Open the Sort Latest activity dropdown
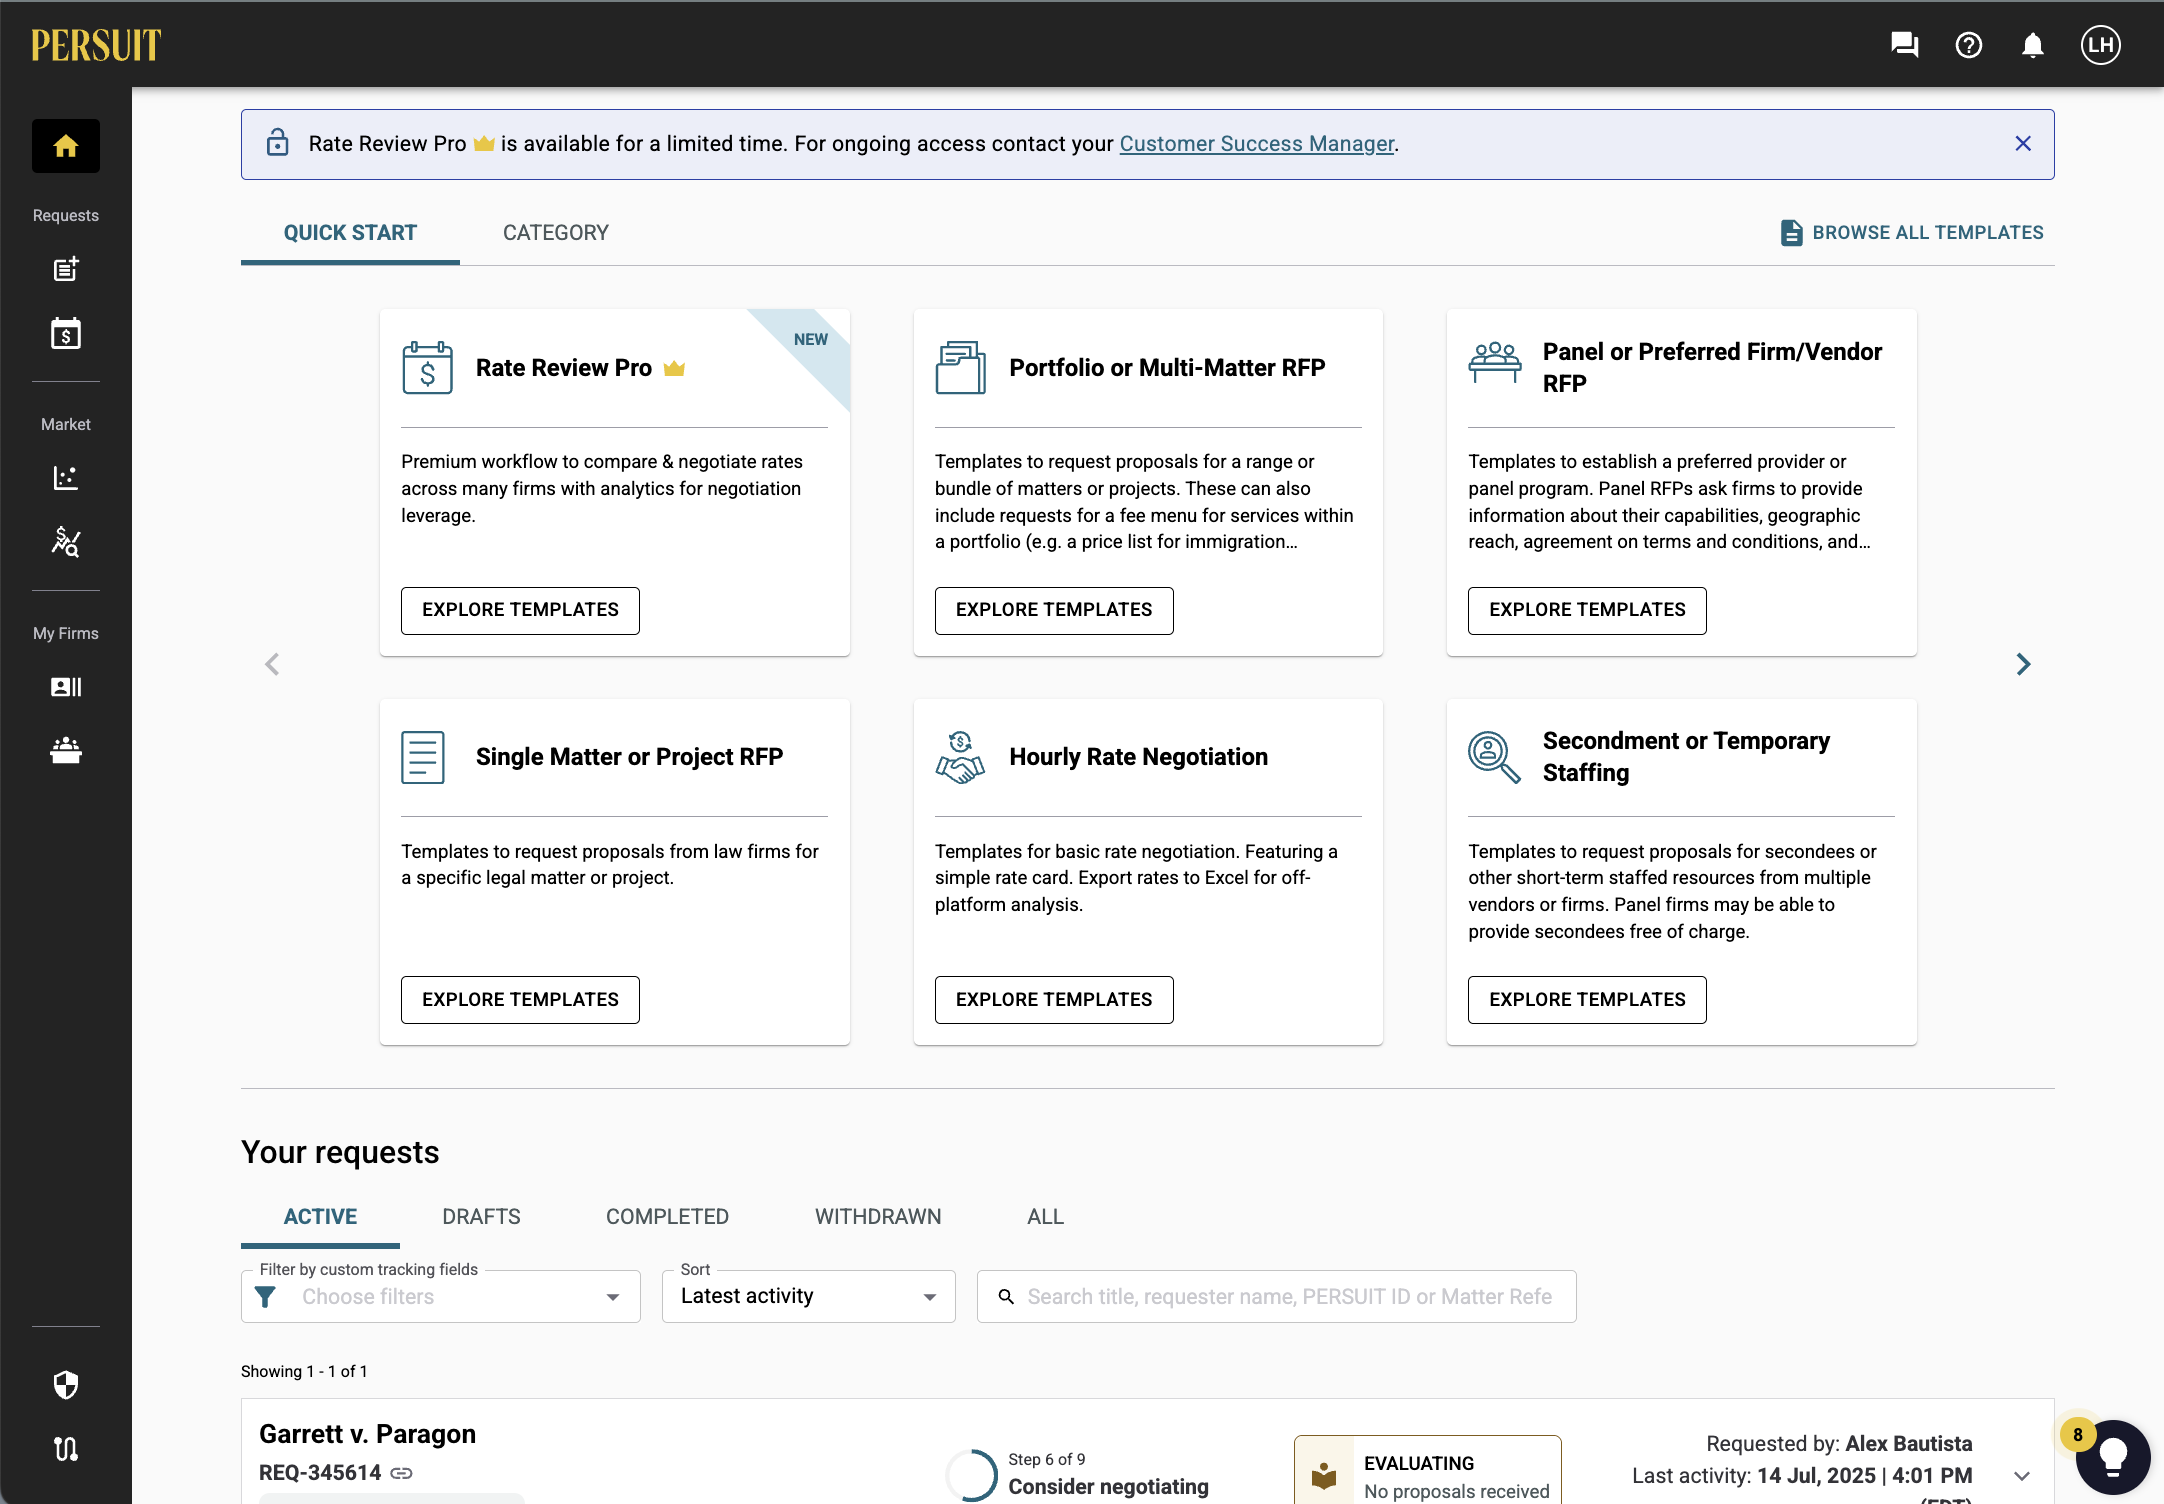2164x1504 pixels. [x=808, y=1297]
